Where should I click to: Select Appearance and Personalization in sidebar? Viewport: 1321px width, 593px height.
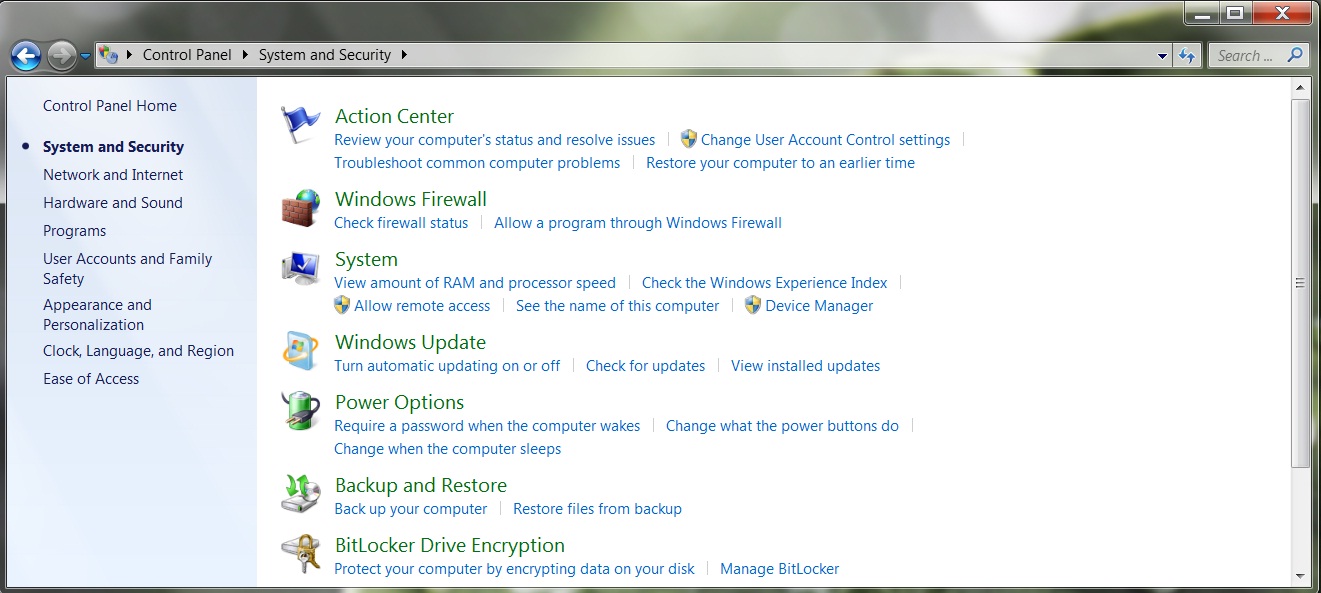click(97, 314)
